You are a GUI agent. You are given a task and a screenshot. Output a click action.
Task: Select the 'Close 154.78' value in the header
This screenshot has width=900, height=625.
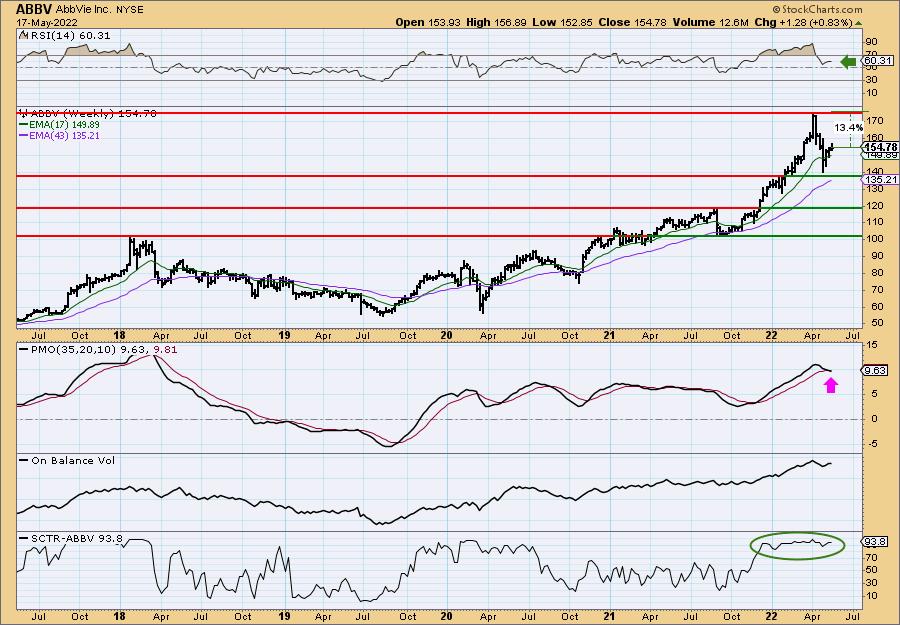click(x=633, y=22)
